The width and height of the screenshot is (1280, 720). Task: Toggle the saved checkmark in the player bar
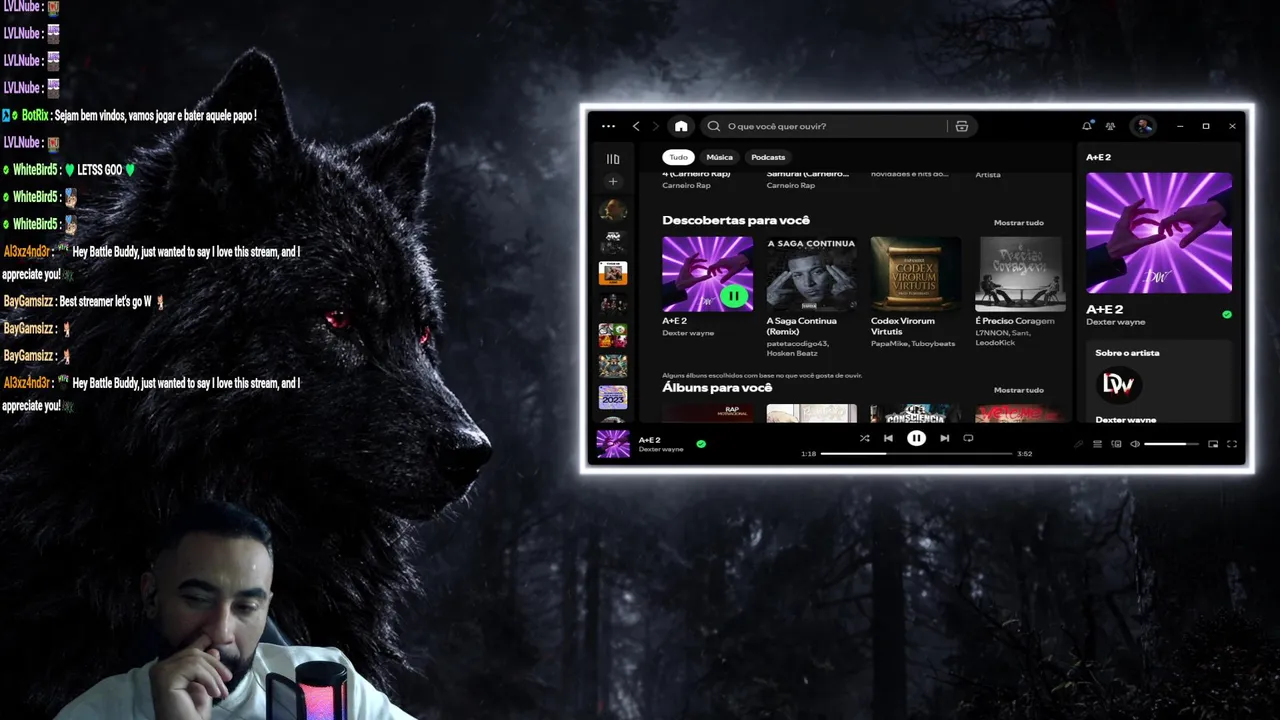[x=701, y=444]
